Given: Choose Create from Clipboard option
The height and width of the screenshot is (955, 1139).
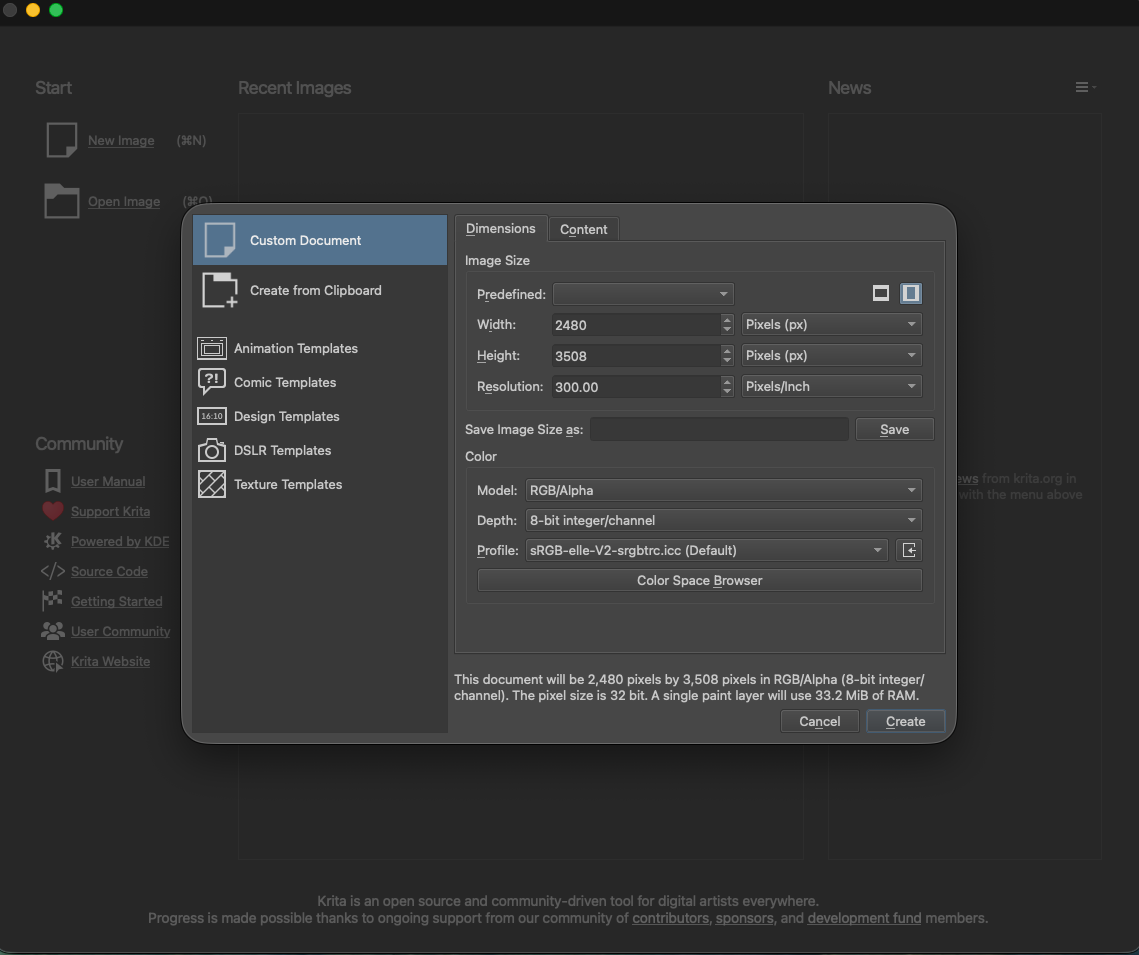Looking at the screenshot, I should click(x=320, y=290).
